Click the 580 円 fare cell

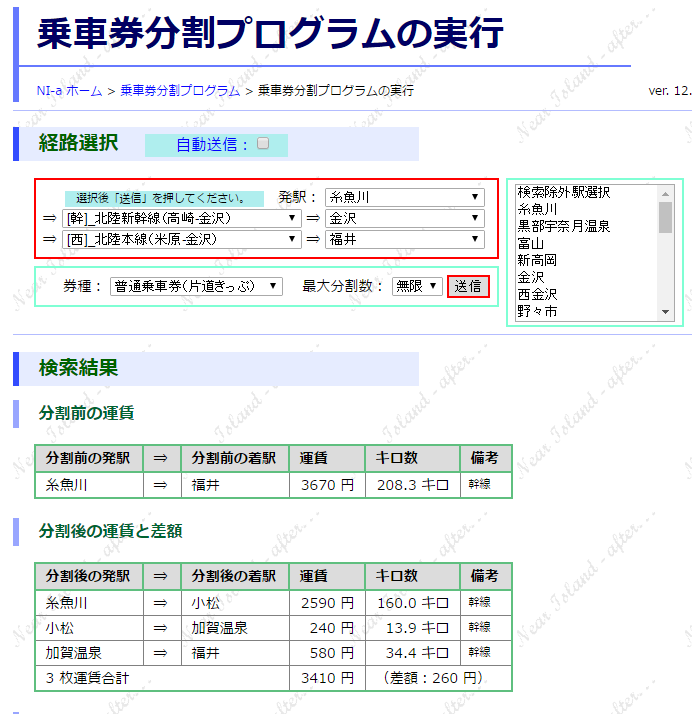point(327,653)
